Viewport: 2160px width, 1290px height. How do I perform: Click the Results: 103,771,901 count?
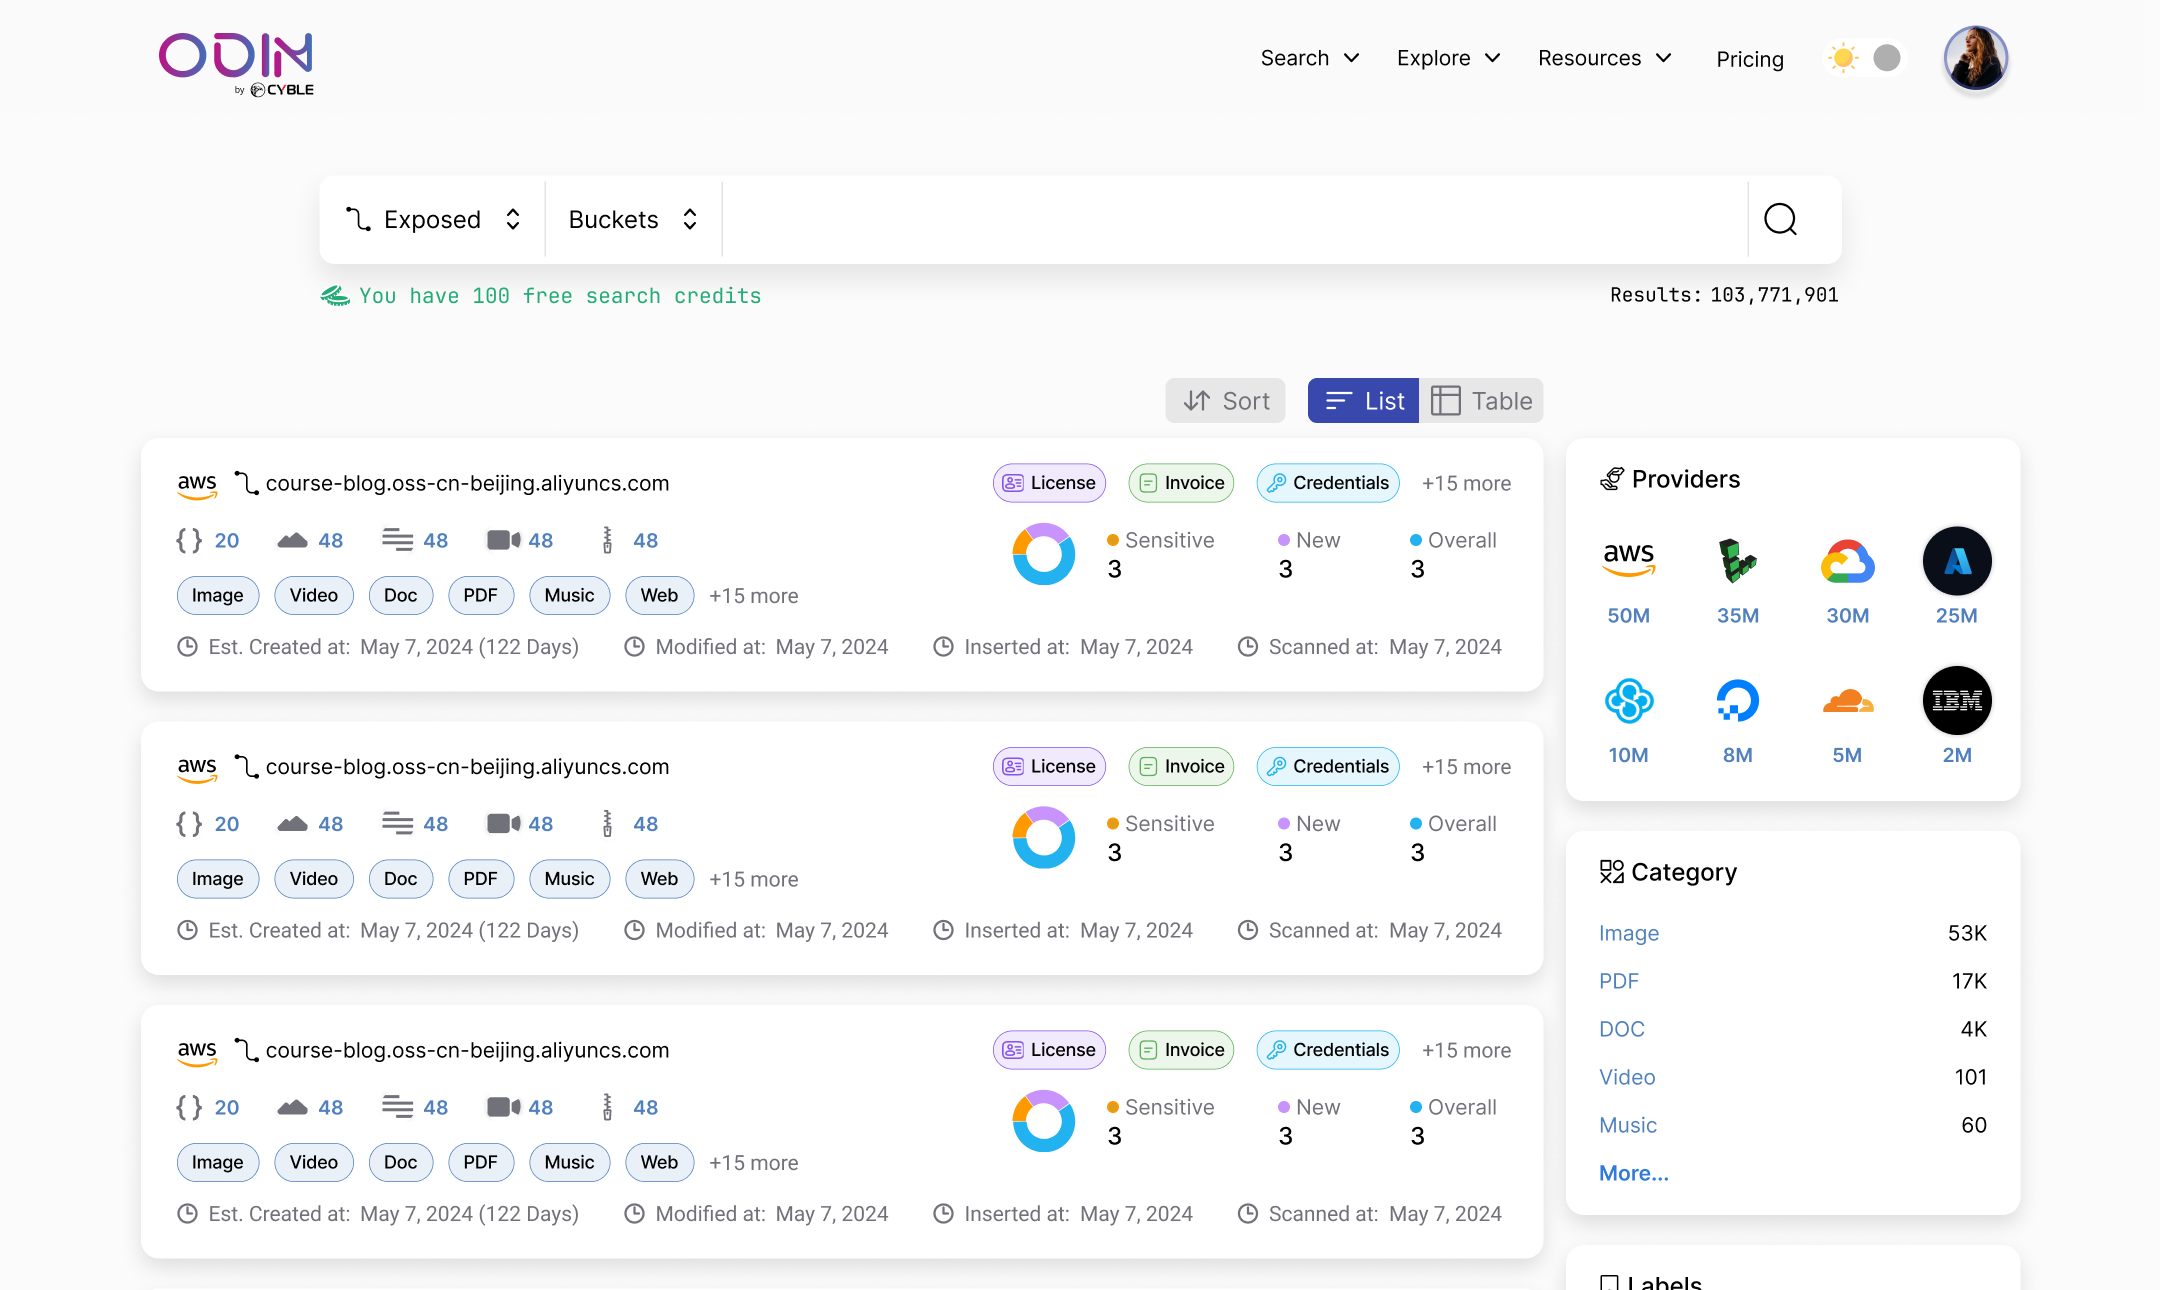point(1724,295)
